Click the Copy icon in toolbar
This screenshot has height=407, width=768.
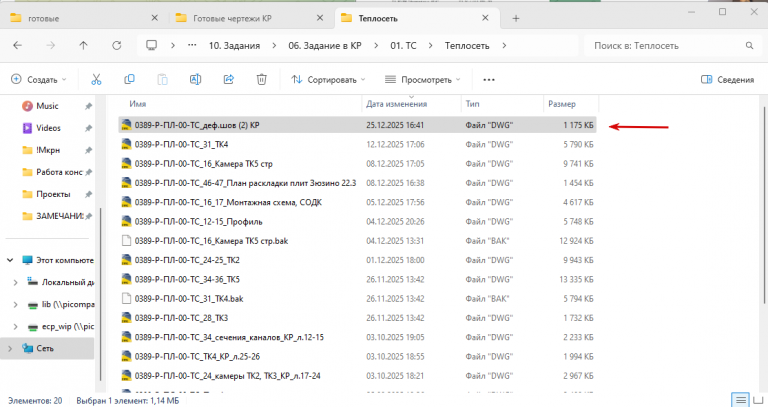click(x=129, y=79)
